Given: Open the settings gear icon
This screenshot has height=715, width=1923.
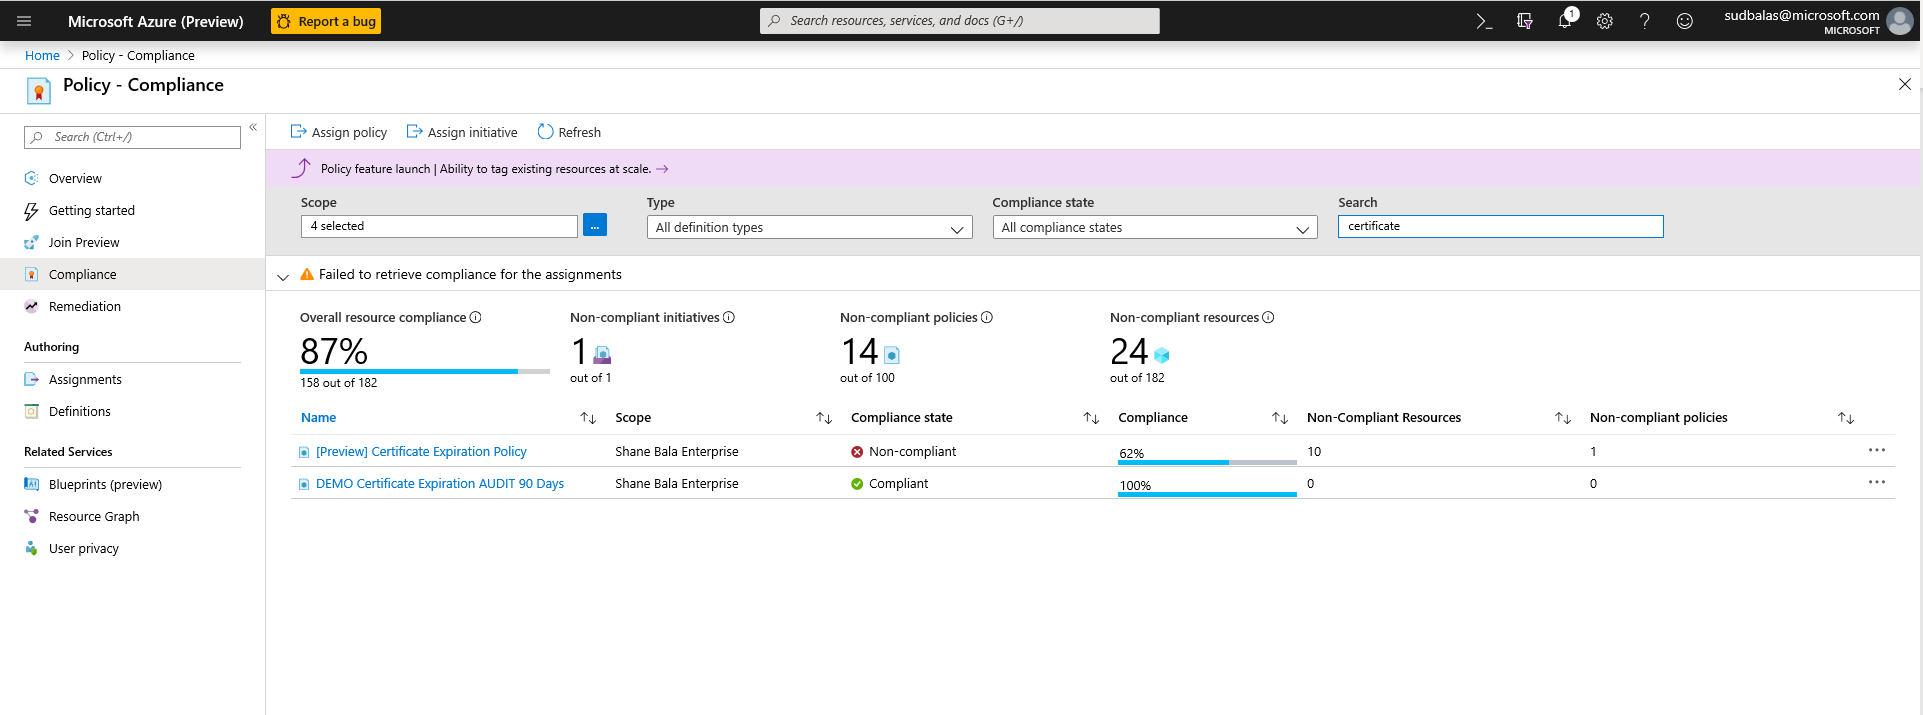Looking at the screenshot, I should click(1605, 21).
